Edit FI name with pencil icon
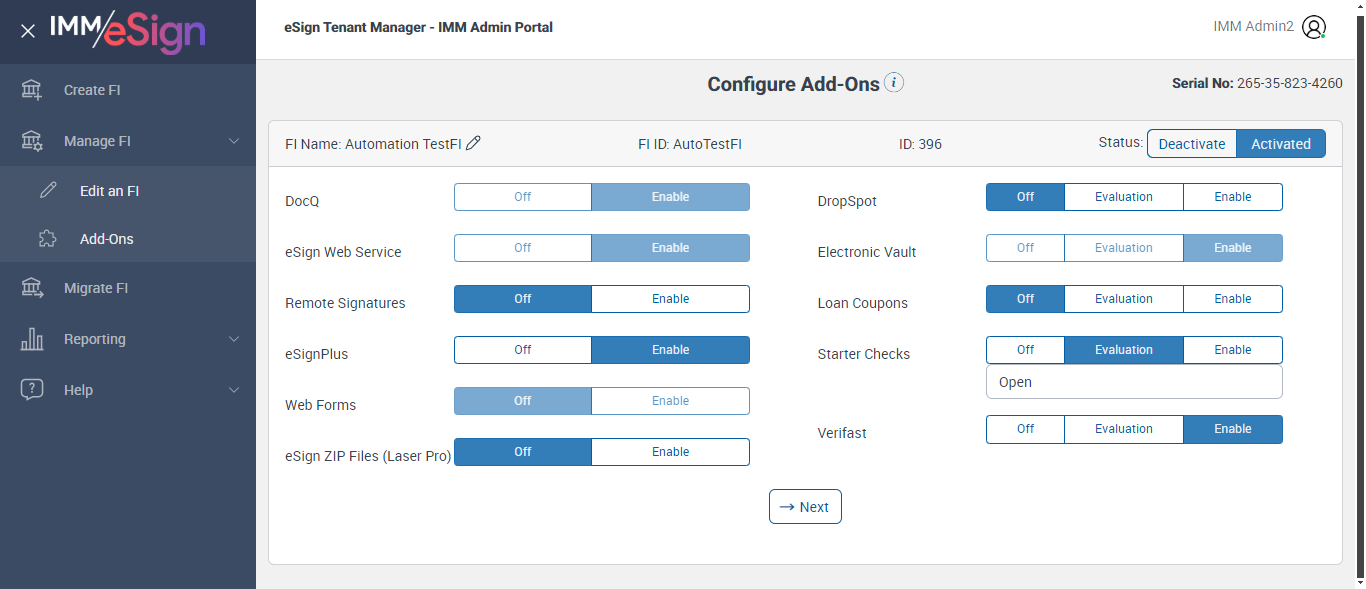 [474, 143]
